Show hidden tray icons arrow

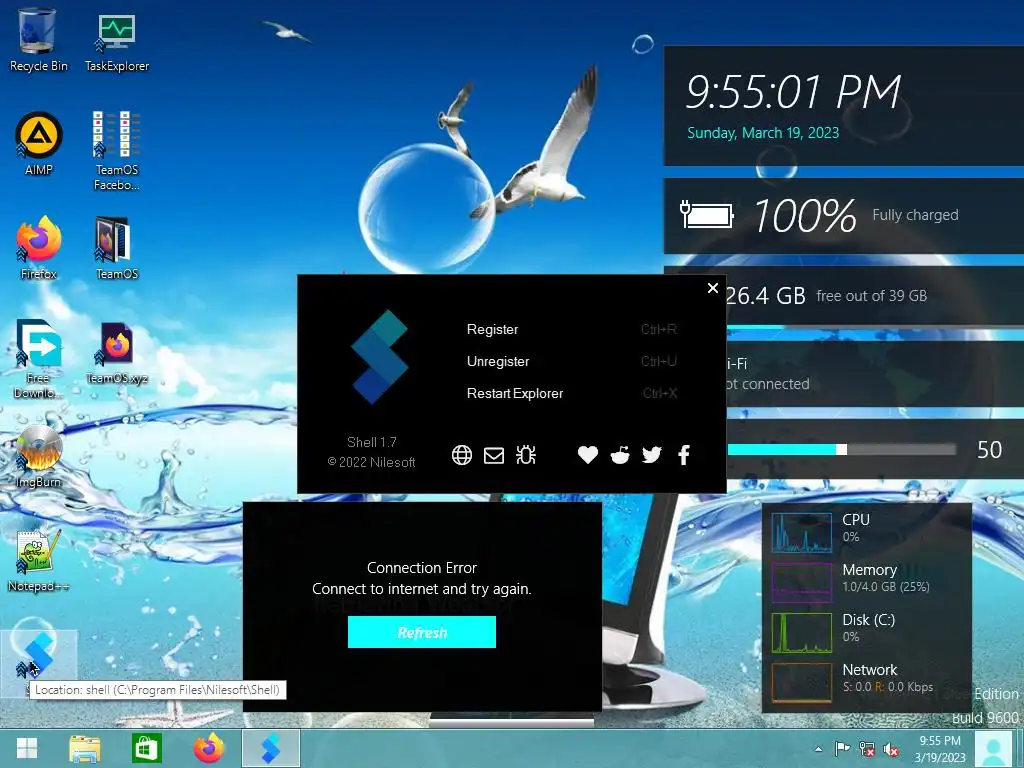(818, 749)
